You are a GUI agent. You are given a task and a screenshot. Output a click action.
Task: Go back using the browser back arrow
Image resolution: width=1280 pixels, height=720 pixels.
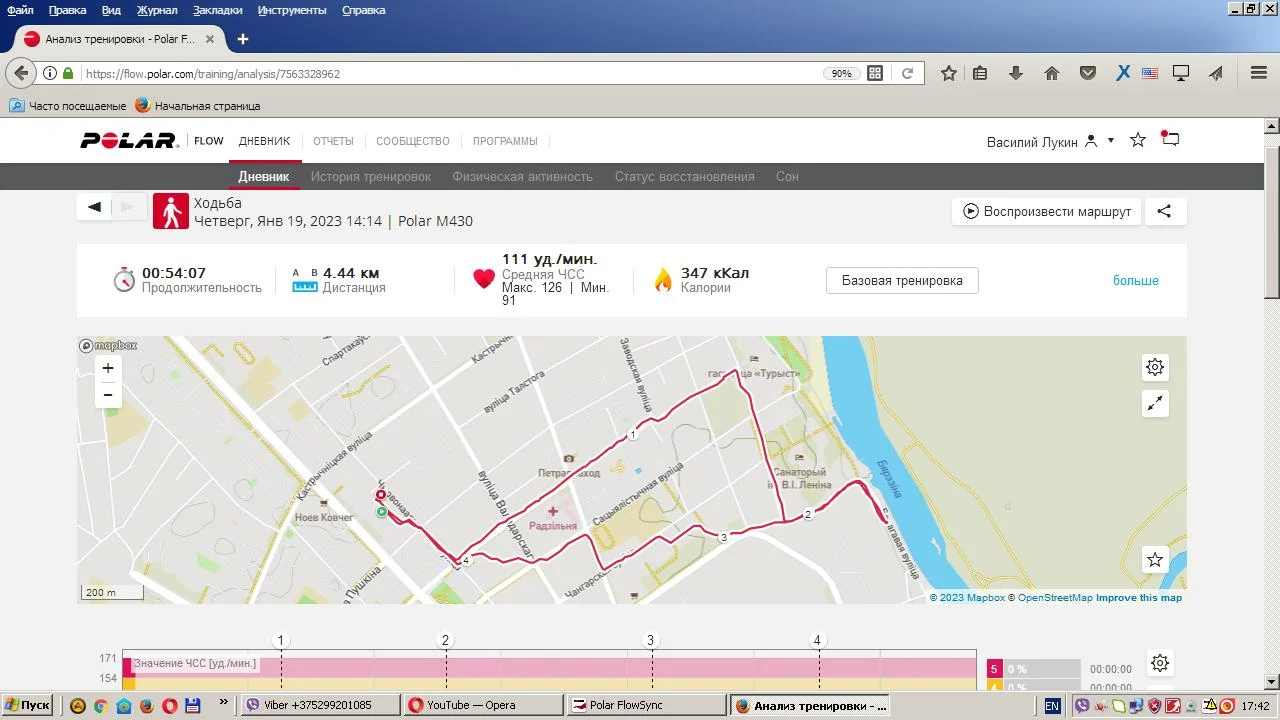[21, 73]
